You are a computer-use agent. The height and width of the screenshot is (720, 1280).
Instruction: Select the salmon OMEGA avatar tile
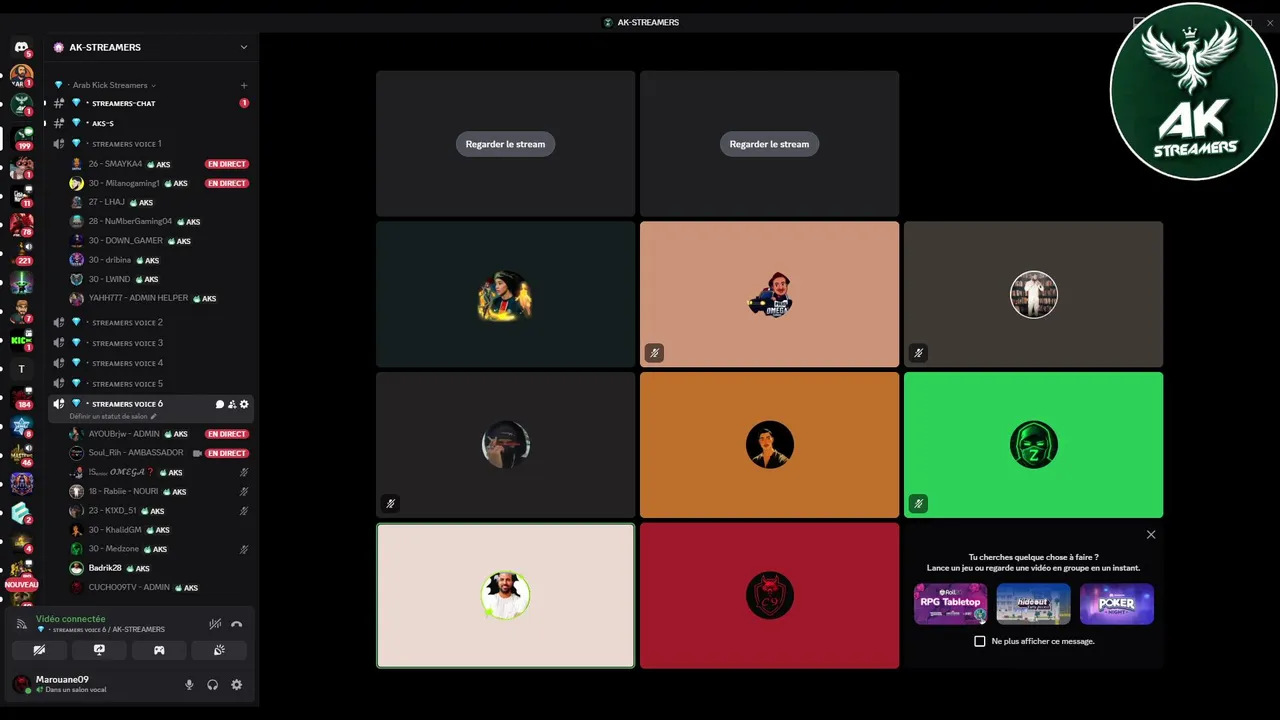(x=769, y=294)
